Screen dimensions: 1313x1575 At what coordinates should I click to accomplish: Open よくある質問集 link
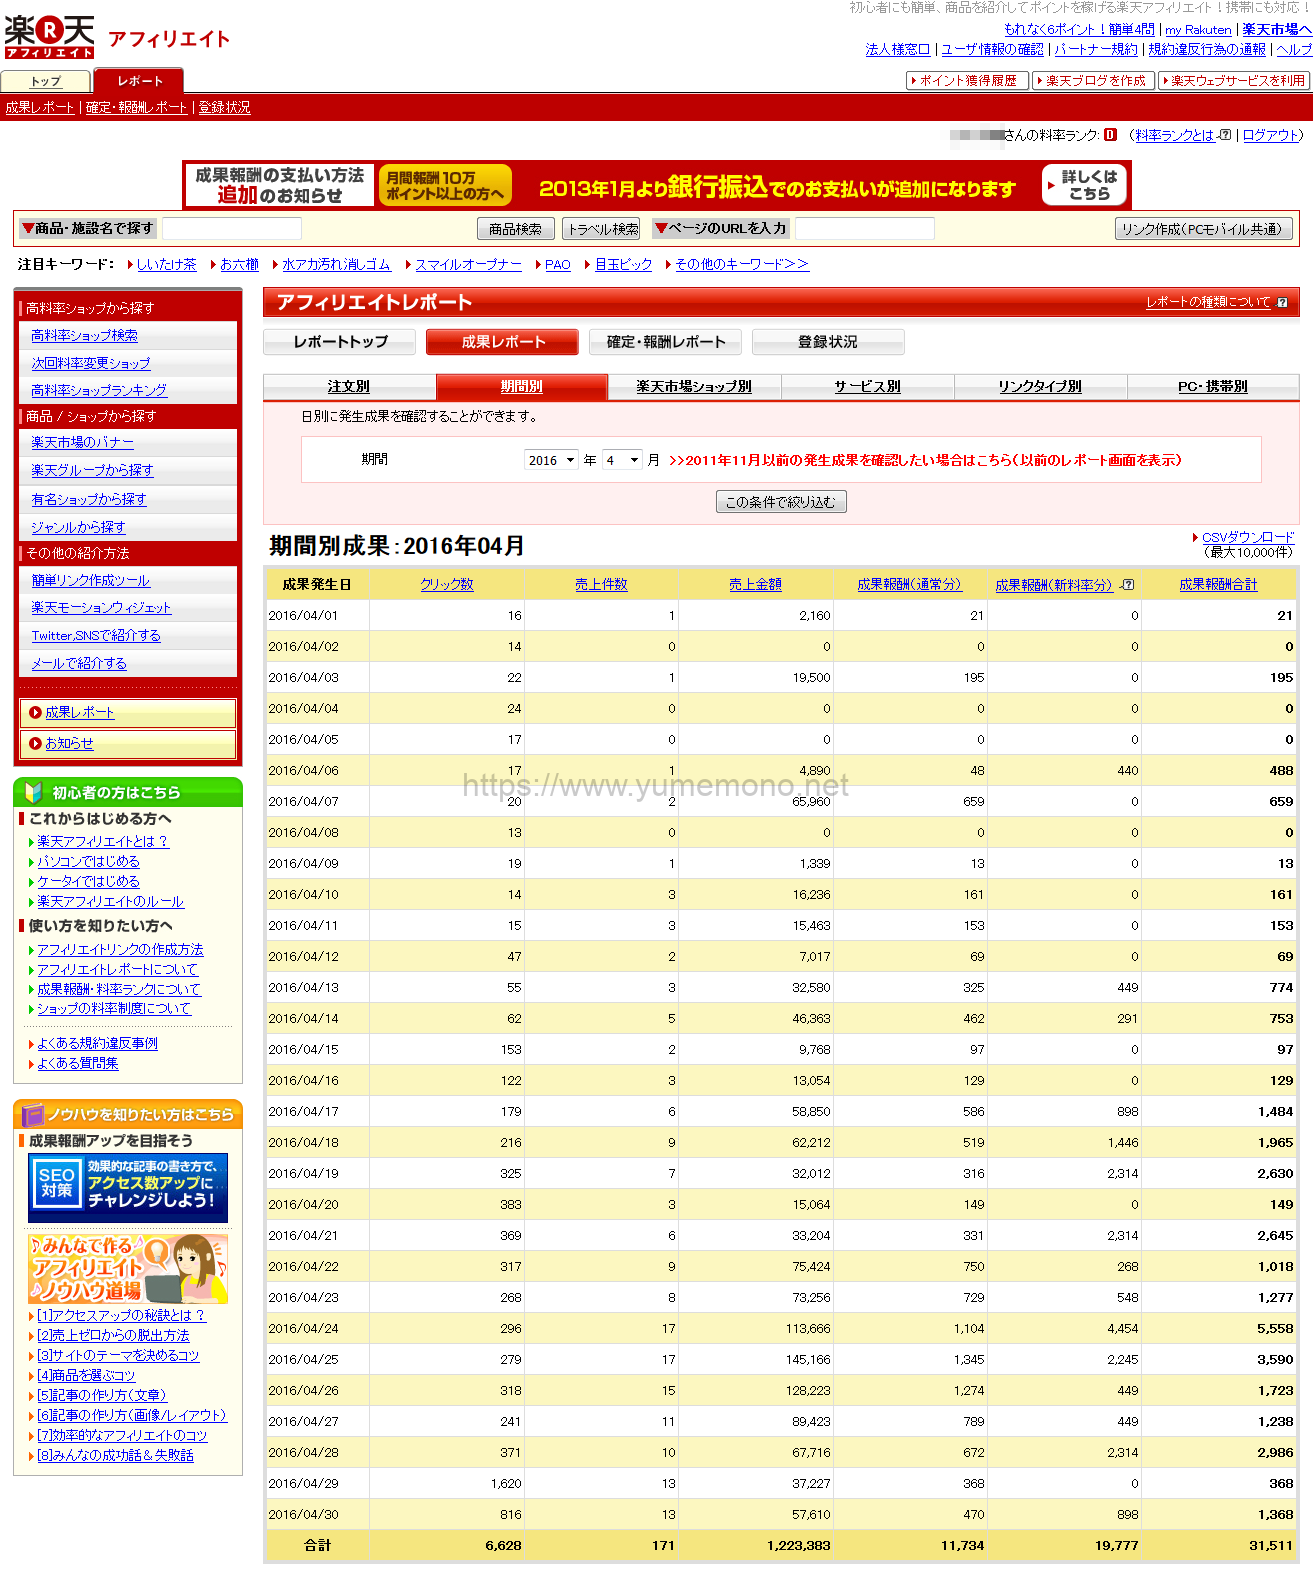pos(77,1064)
